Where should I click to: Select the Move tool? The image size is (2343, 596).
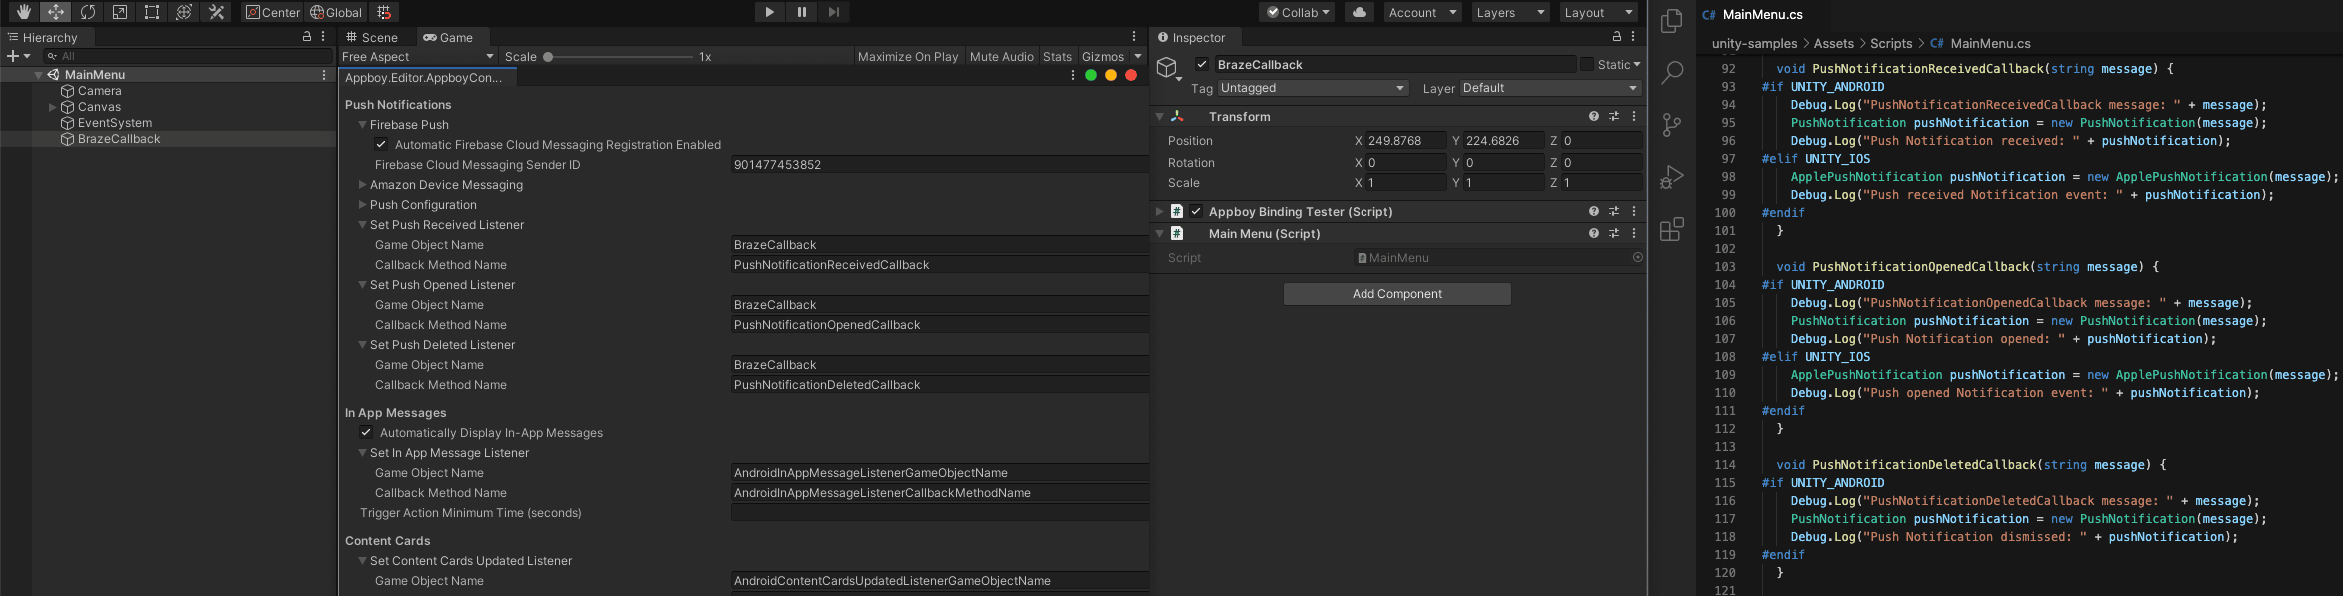point(56,12)
